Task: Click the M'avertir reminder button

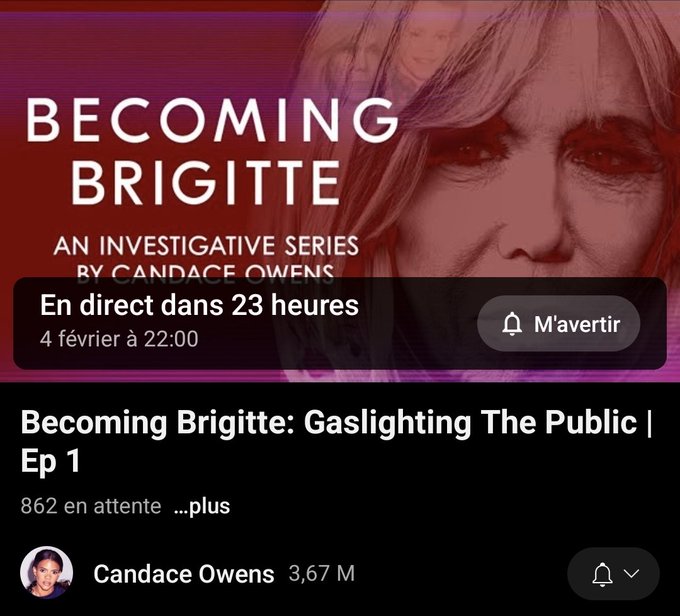Action: pos(559,324)
